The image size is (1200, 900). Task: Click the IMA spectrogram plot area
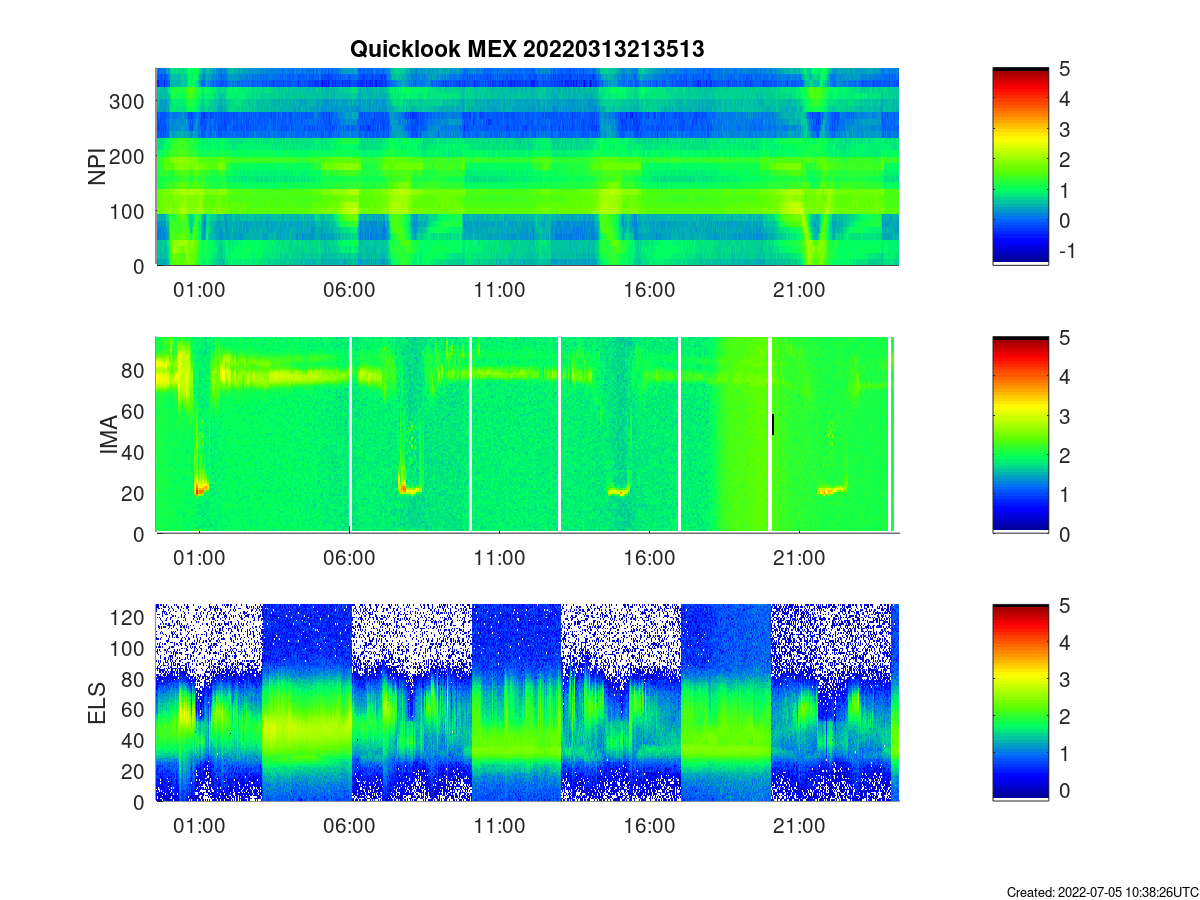(x=527, y=435)
